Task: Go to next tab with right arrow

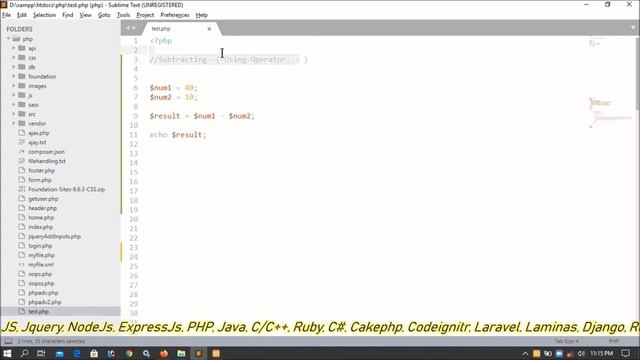Action: 134,28
